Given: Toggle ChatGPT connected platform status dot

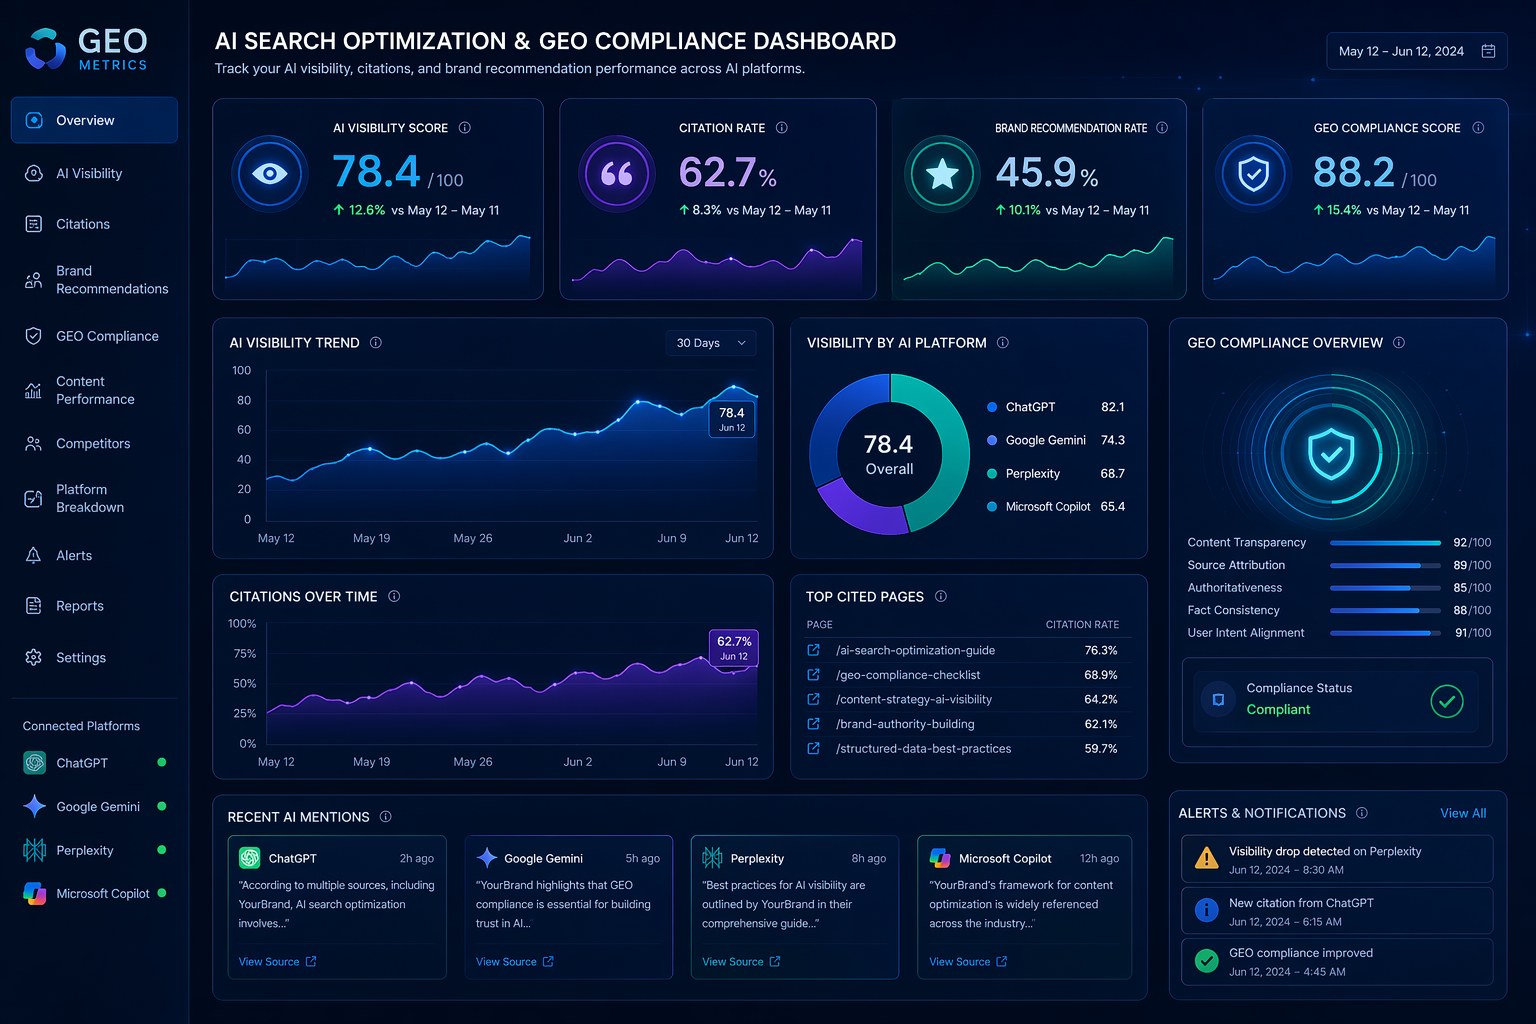Looking at the screenshot, I should [162, 763].
